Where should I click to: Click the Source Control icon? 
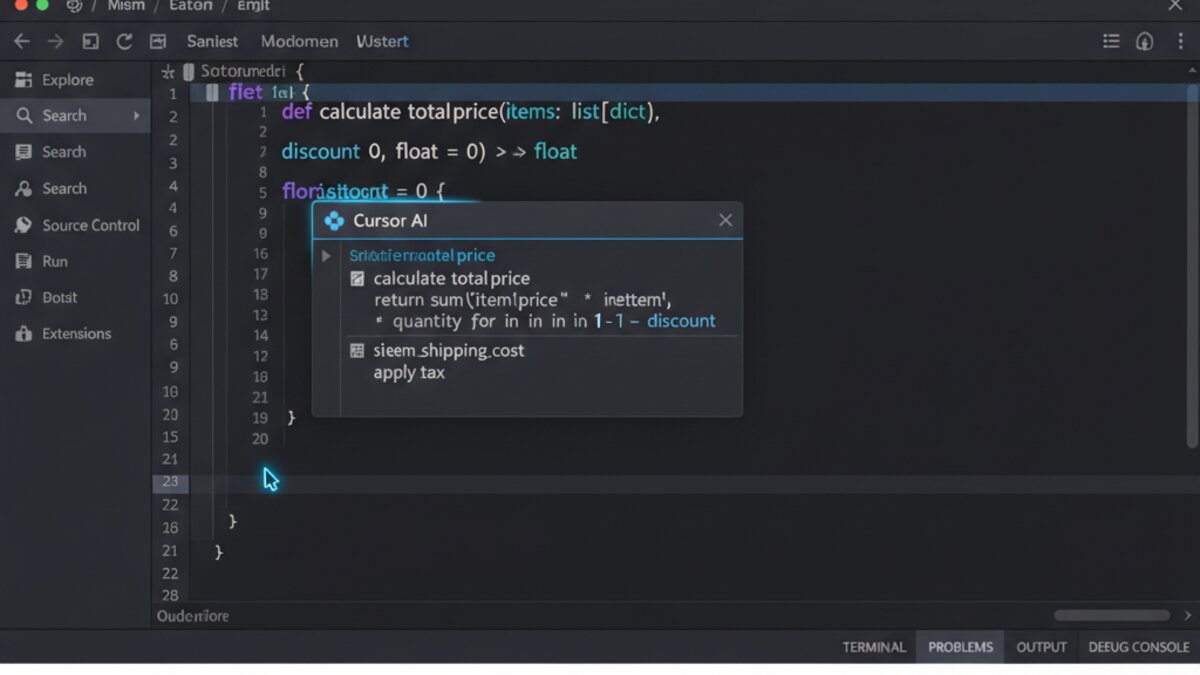pos(23,225)
